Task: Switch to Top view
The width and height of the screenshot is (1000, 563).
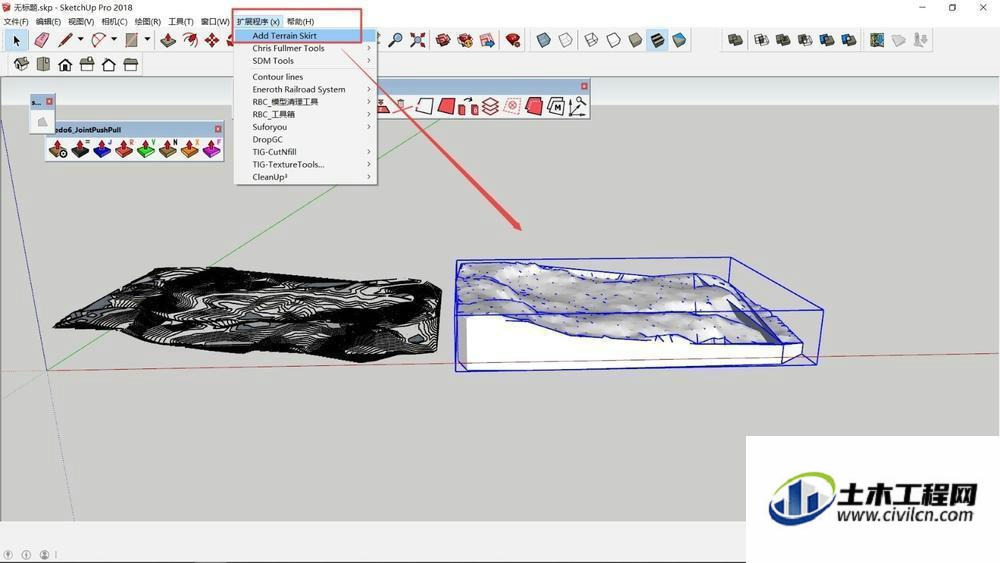Action: coord(43,64)
